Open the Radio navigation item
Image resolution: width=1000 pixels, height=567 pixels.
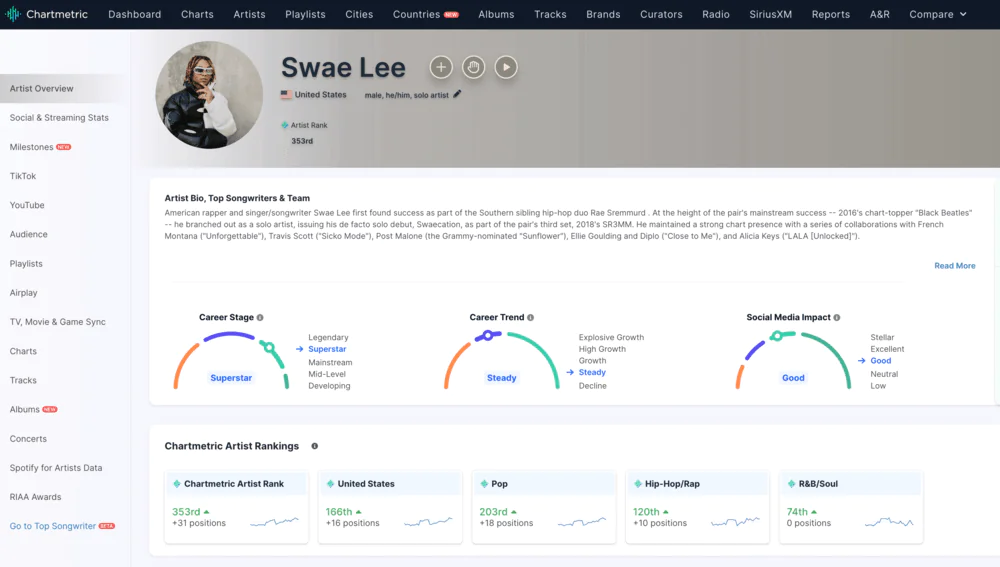click(x=716, y=14)
